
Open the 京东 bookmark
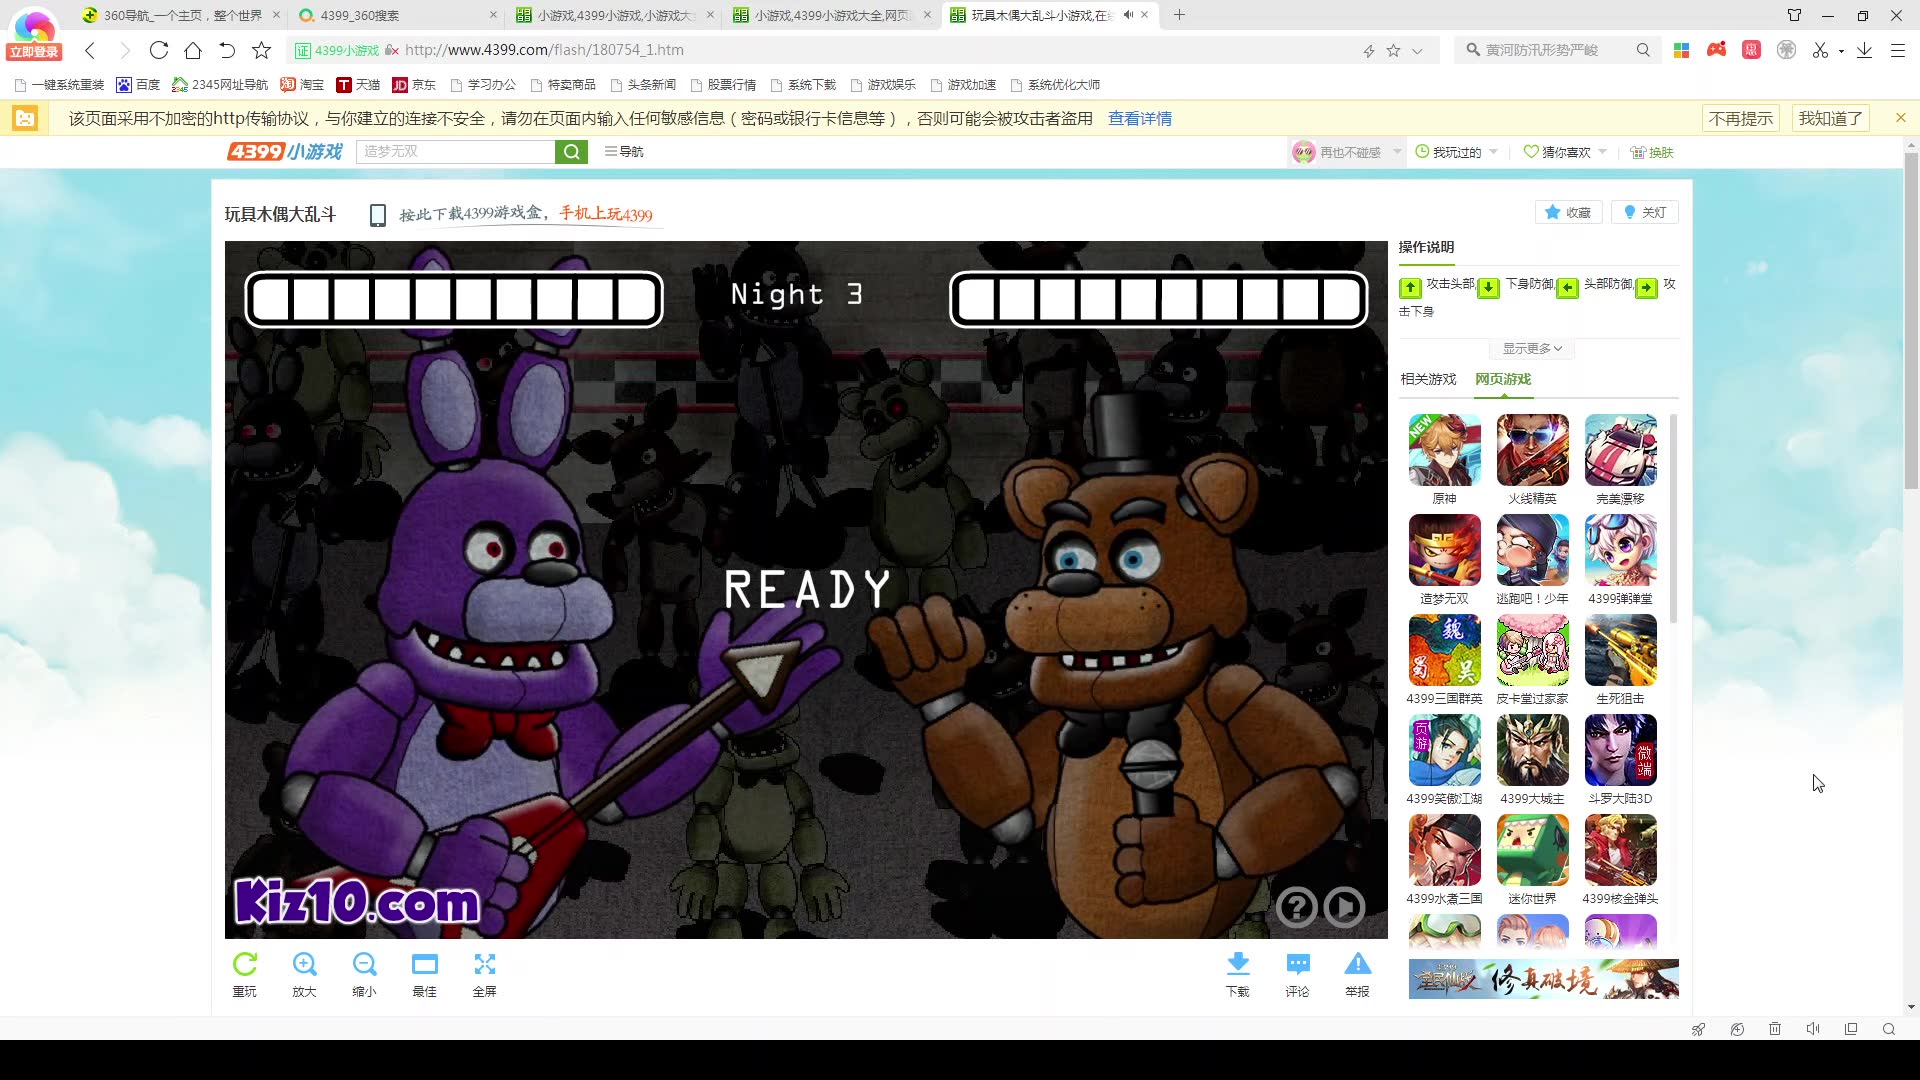coord(414,85)
